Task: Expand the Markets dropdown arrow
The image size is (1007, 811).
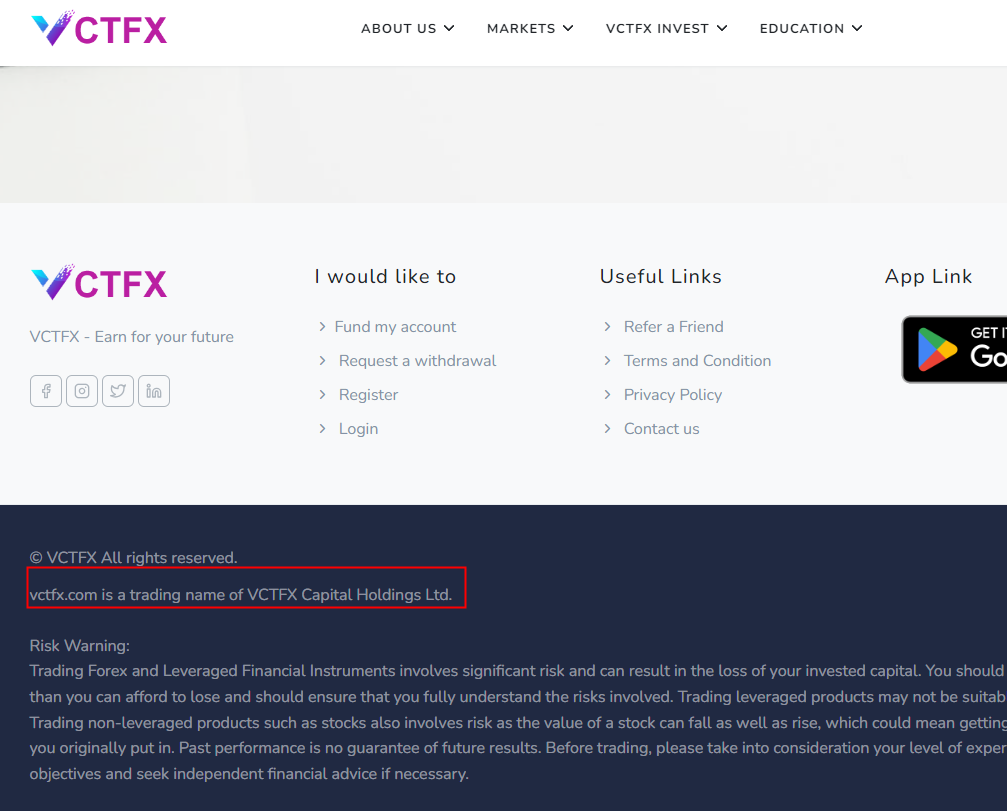Action: click(x=568, y=28)
